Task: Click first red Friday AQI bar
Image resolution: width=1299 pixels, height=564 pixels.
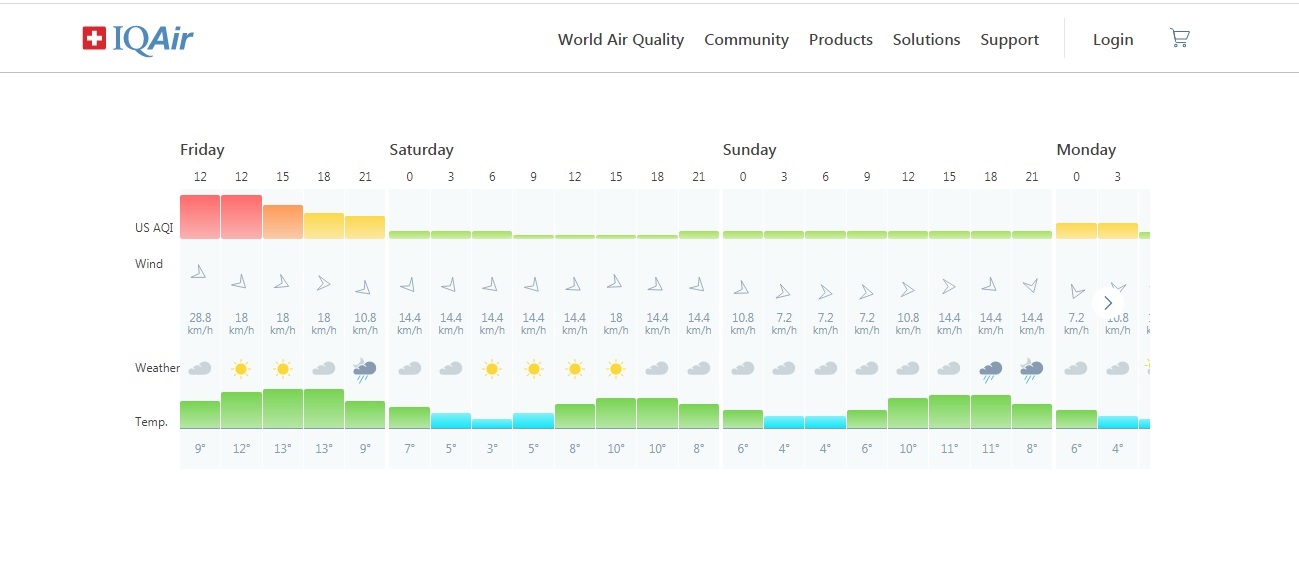Action: click(200, 217)
